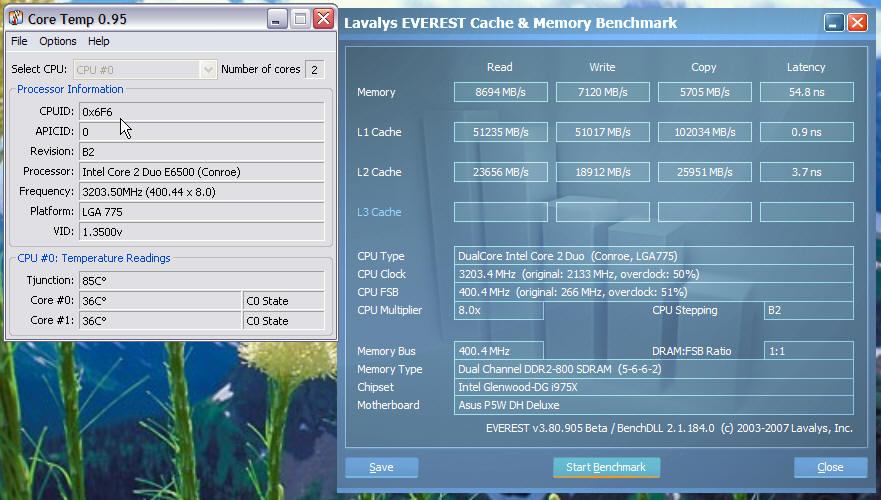Viewport: 881px width, 500px height.
Task: Click the CPU Clock field showing 3203.4 MHz
Action: point(653,274)
